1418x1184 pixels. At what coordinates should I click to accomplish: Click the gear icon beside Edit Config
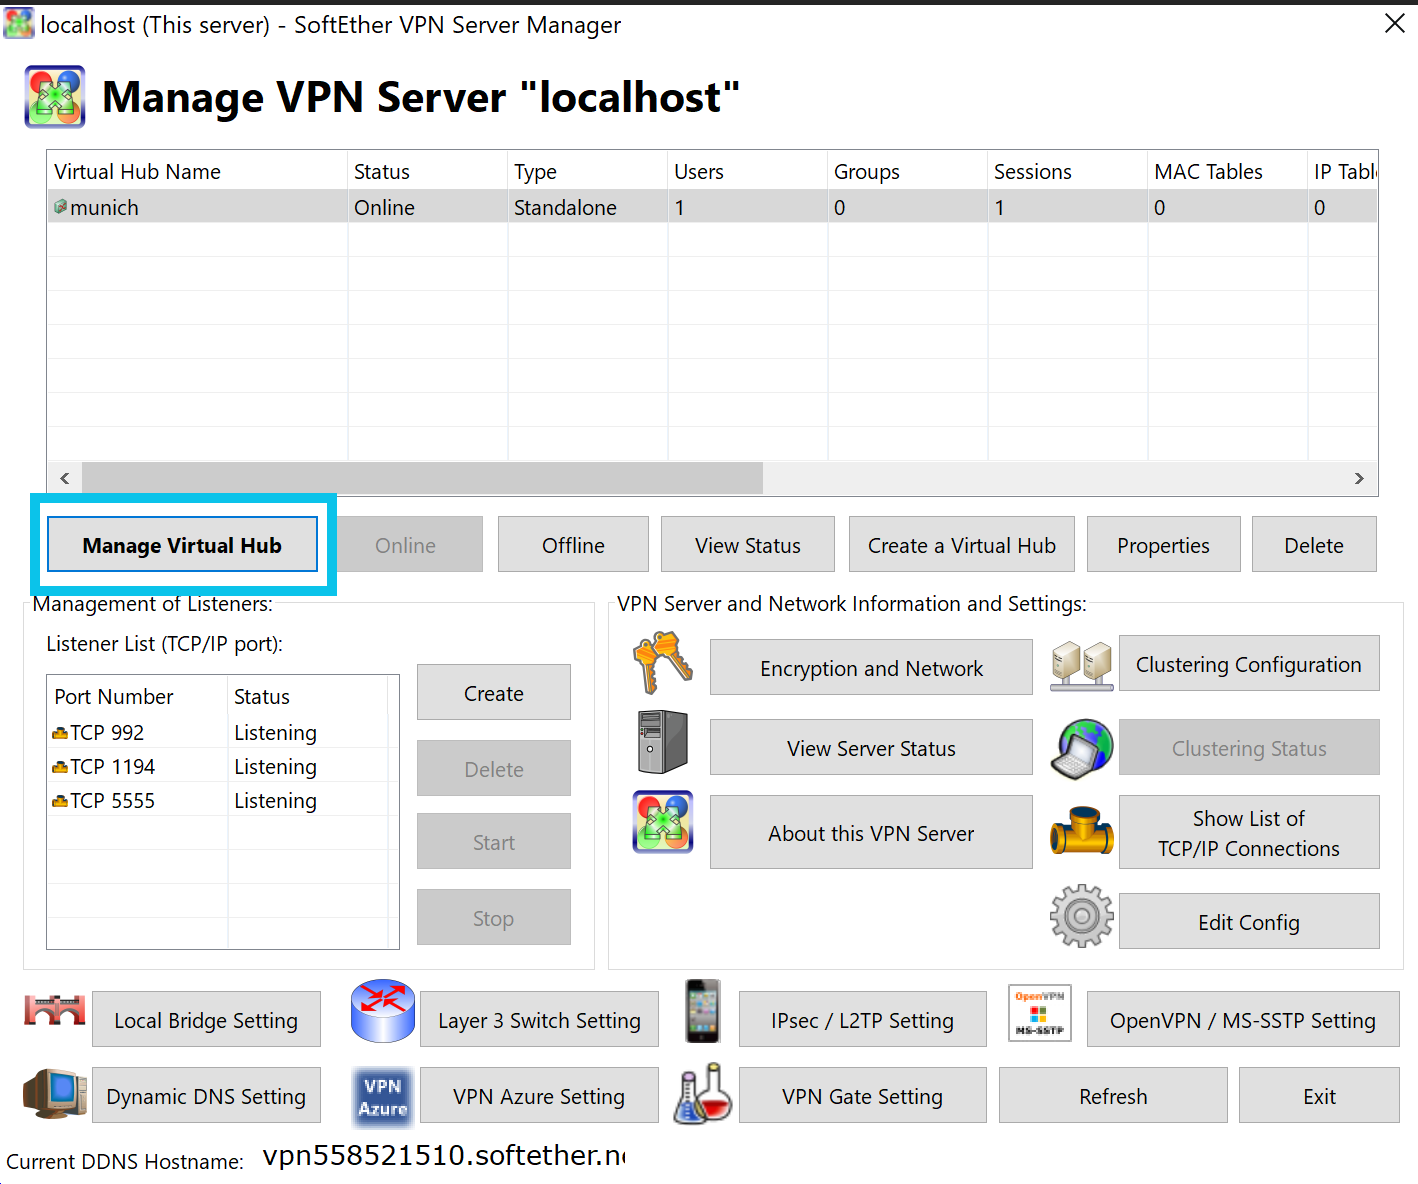(x=1082, y=916)
